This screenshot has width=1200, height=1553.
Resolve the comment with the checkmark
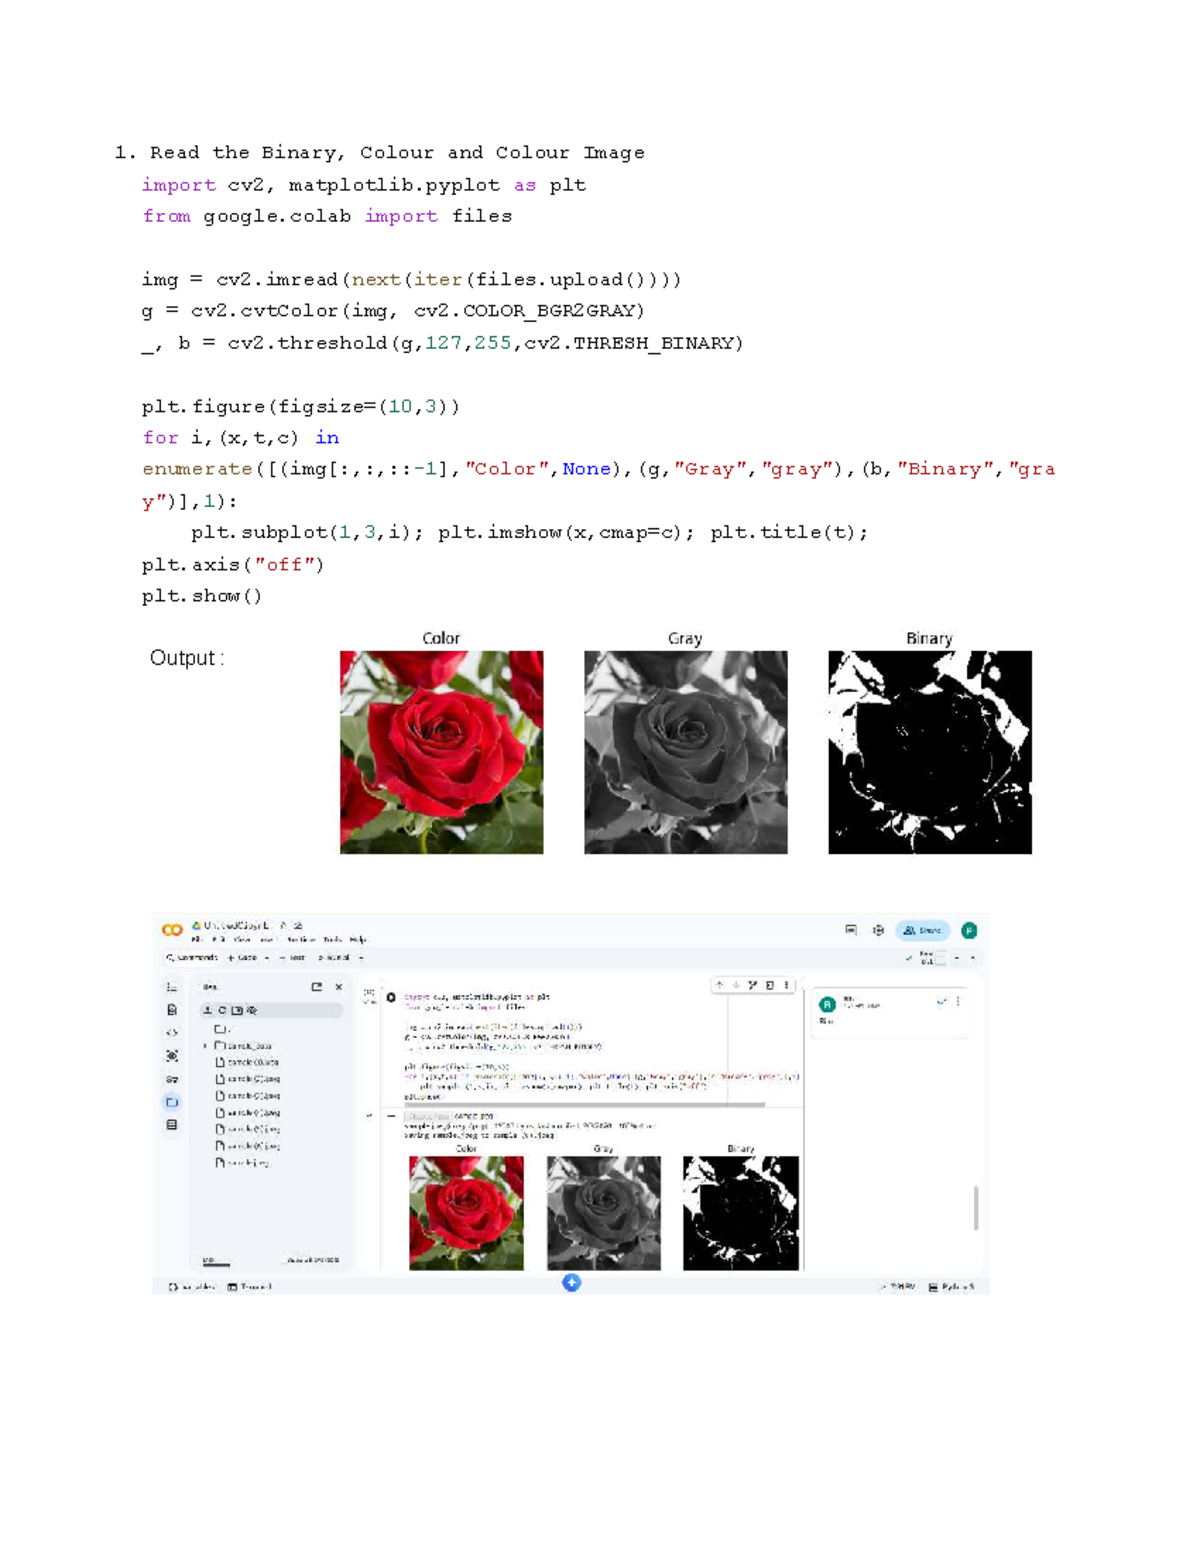point(941,1001)
